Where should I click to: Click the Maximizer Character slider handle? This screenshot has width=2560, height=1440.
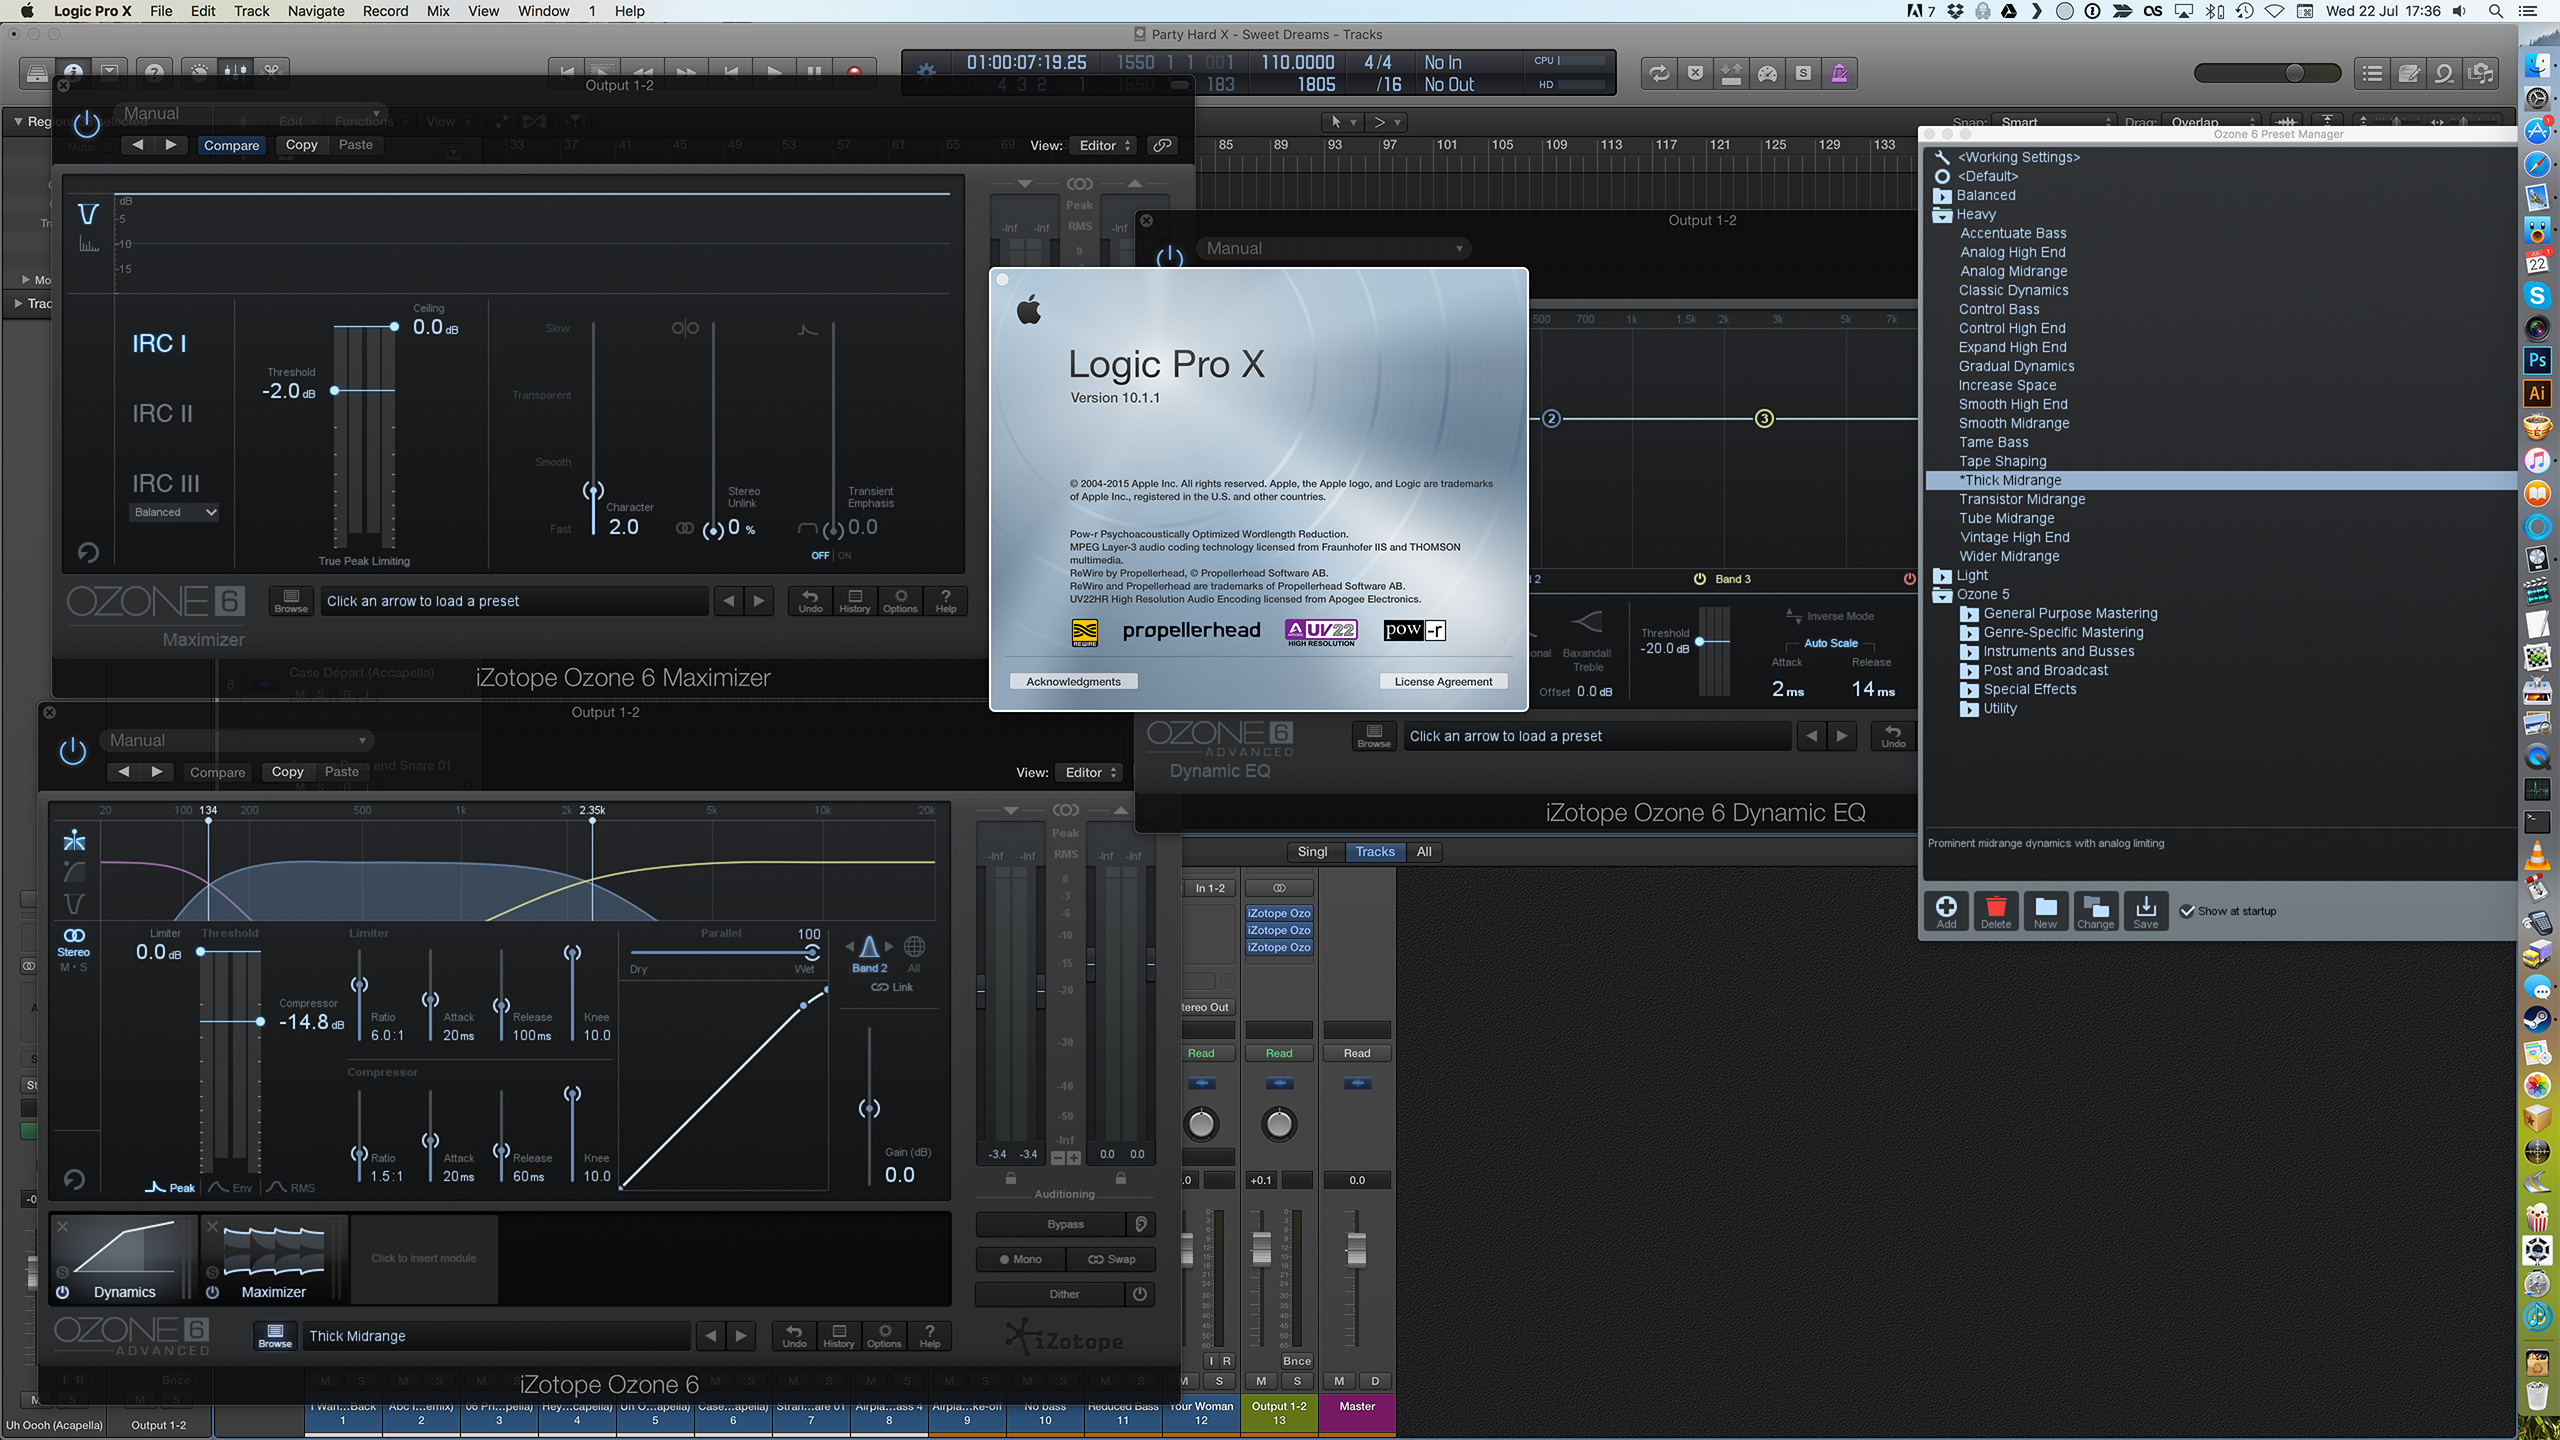(593, 491)
